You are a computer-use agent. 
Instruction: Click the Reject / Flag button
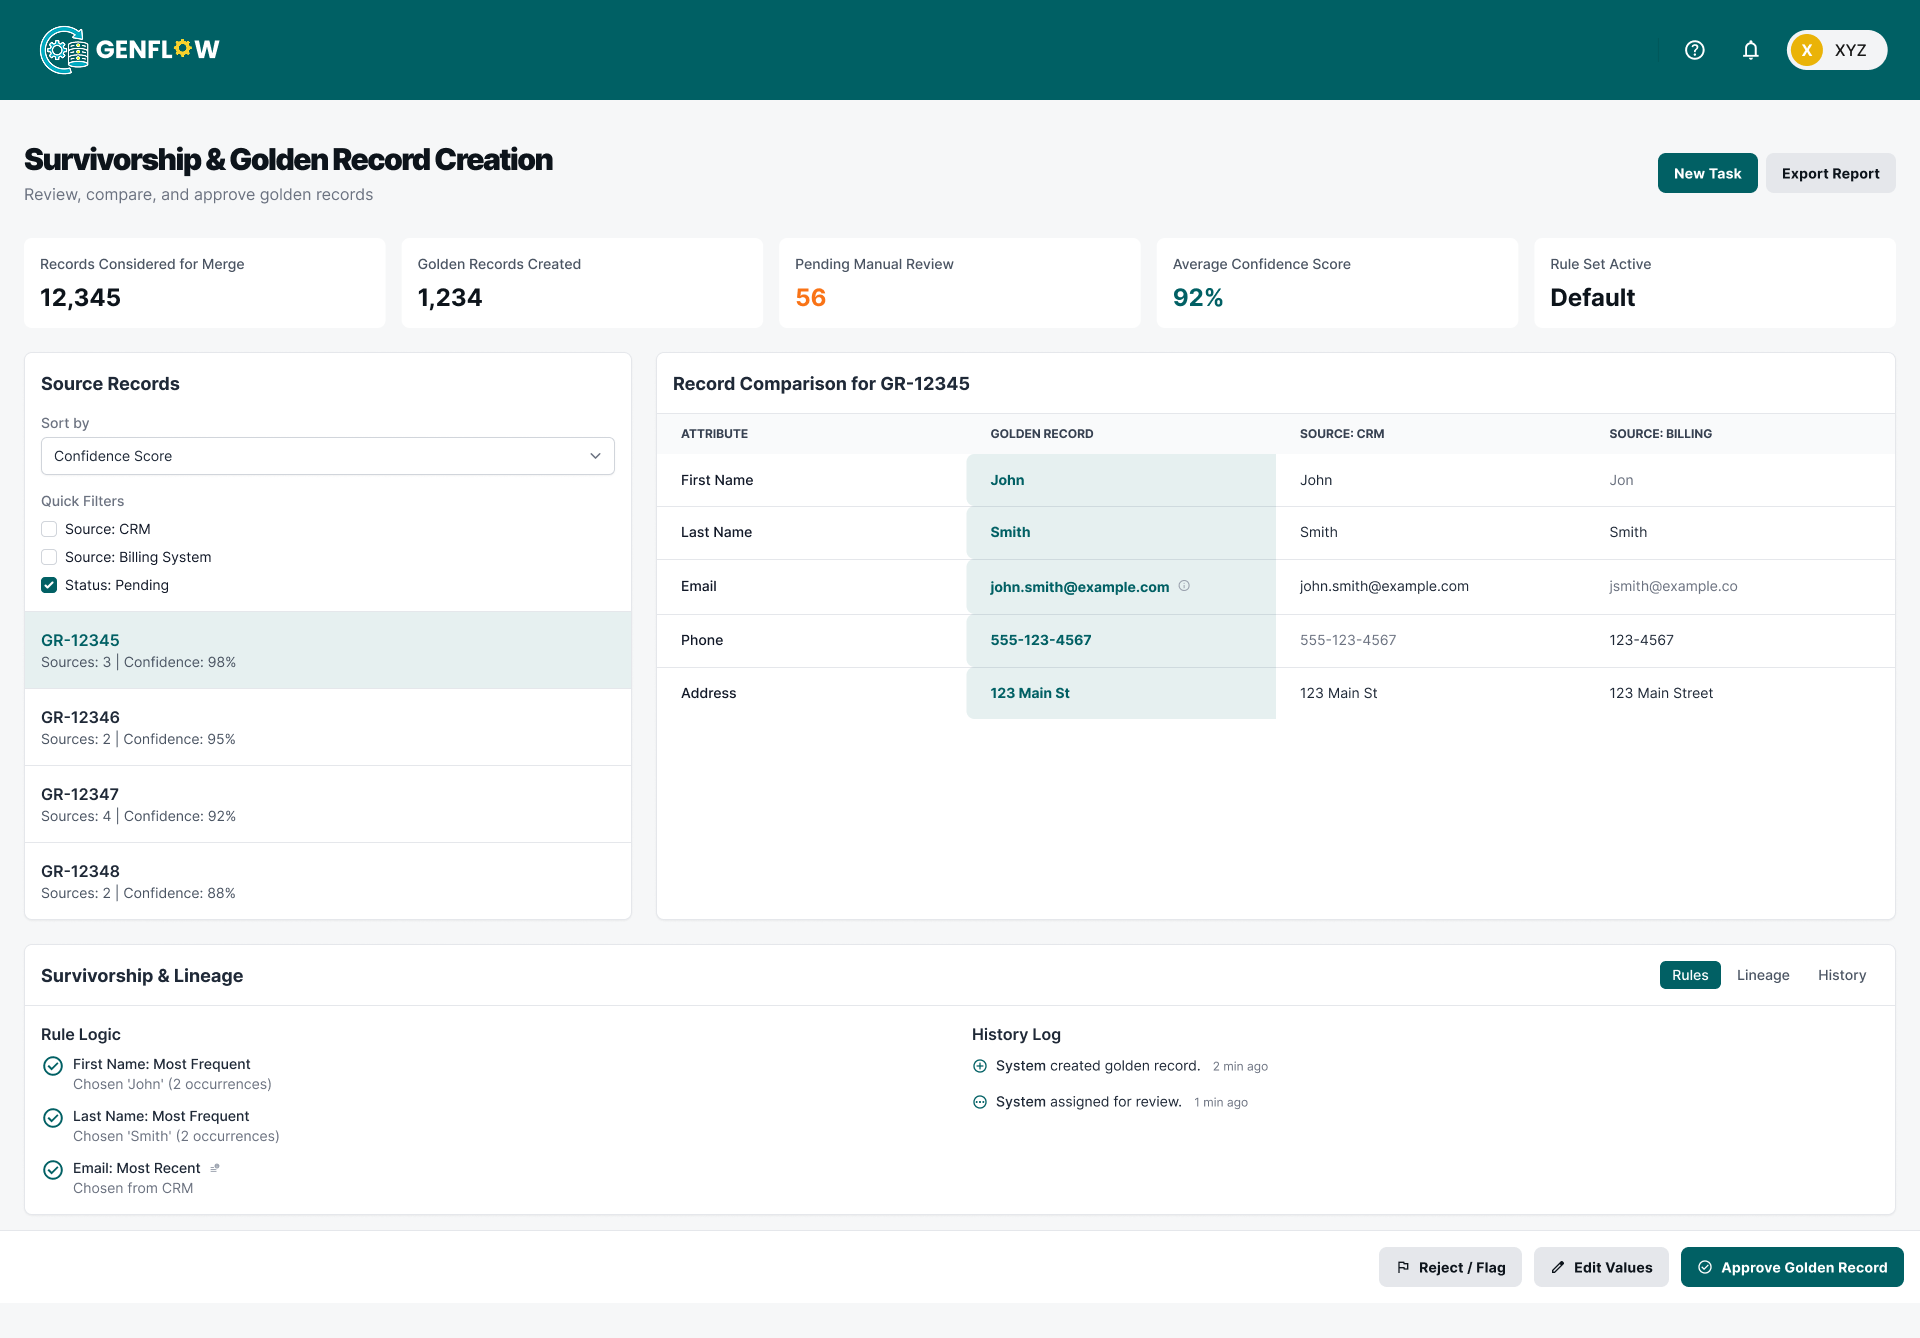click(x=1450, y=1267)
